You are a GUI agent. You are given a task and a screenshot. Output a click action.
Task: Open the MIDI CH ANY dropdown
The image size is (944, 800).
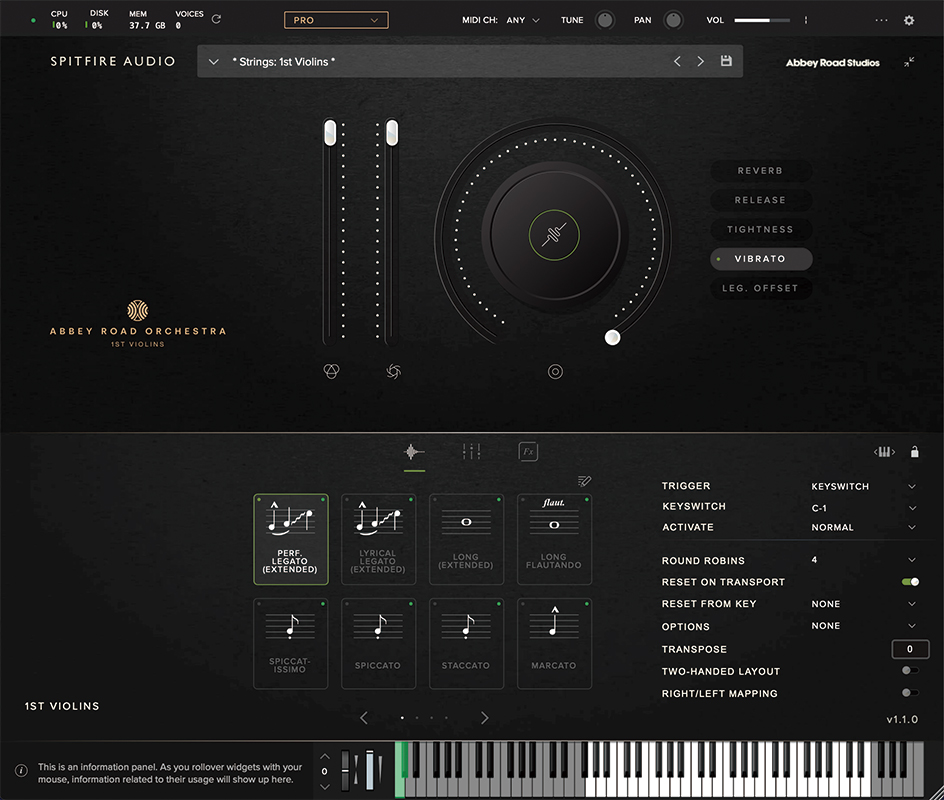(x=523, y=20)
